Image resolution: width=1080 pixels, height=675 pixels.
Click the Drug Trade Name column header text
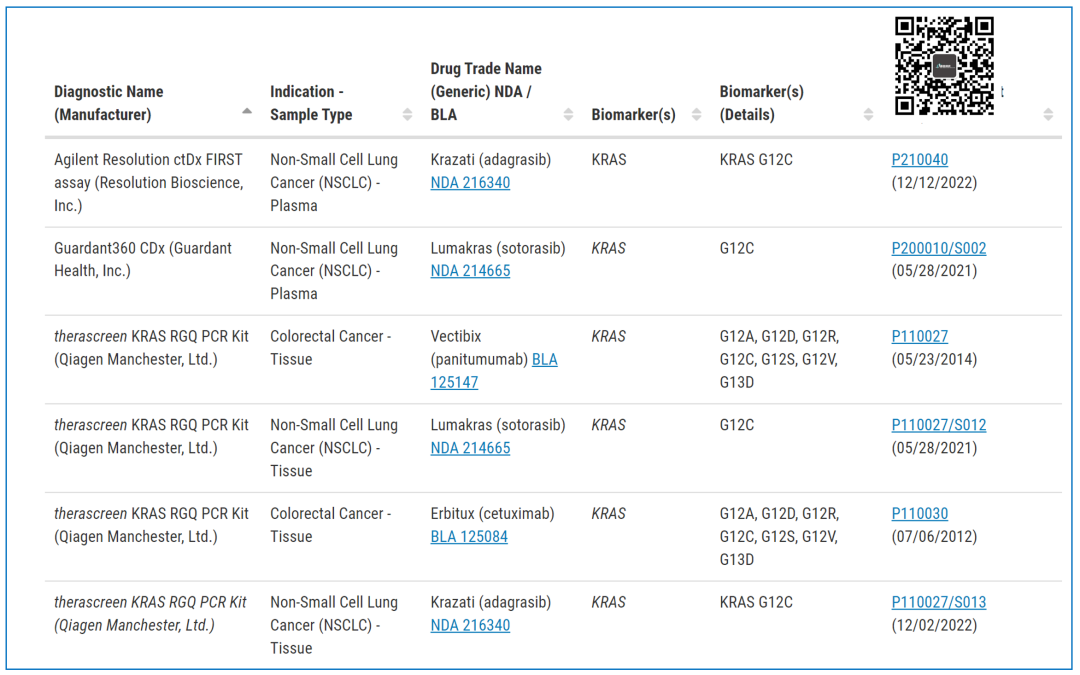click(x=485, y=91)
